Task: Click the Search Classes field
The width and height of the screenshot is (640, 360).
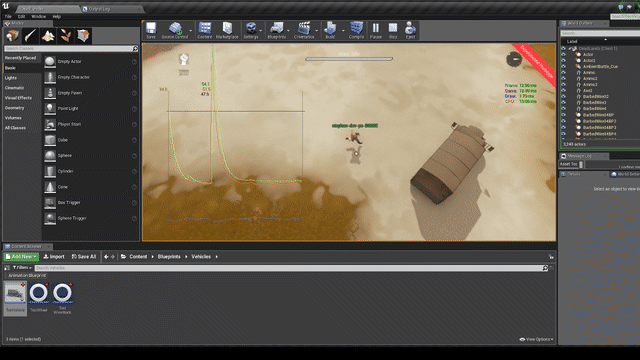Action: [71, 49]
